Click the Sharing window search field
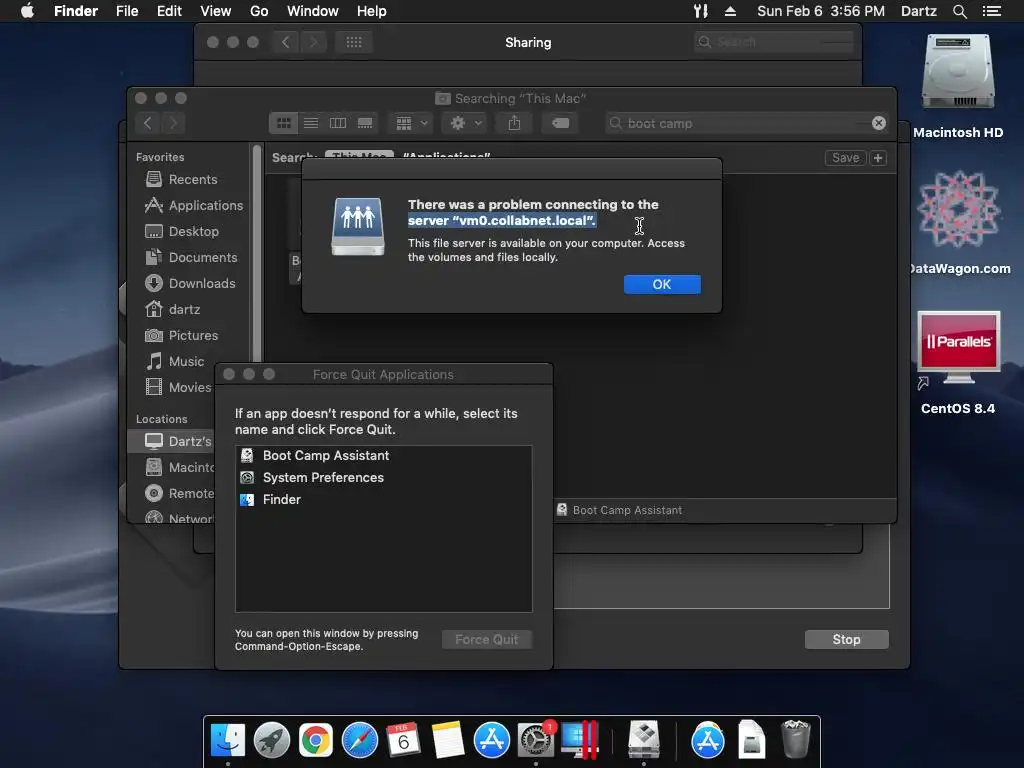Viewport: 1024px width, 768px height. pos(774,42)
